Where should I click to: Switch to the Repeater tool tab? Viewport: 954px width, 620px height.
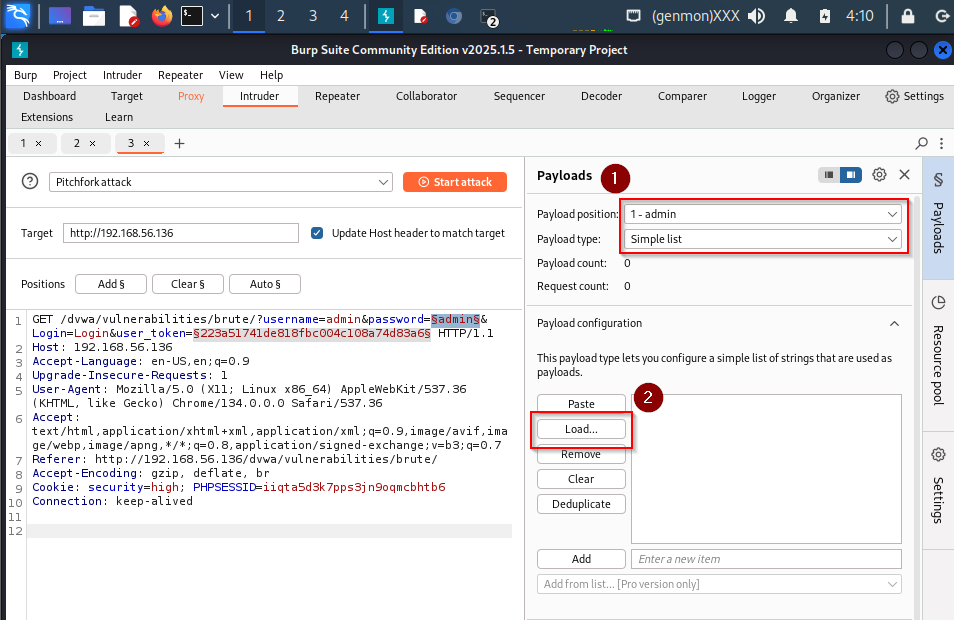[337, 96]
